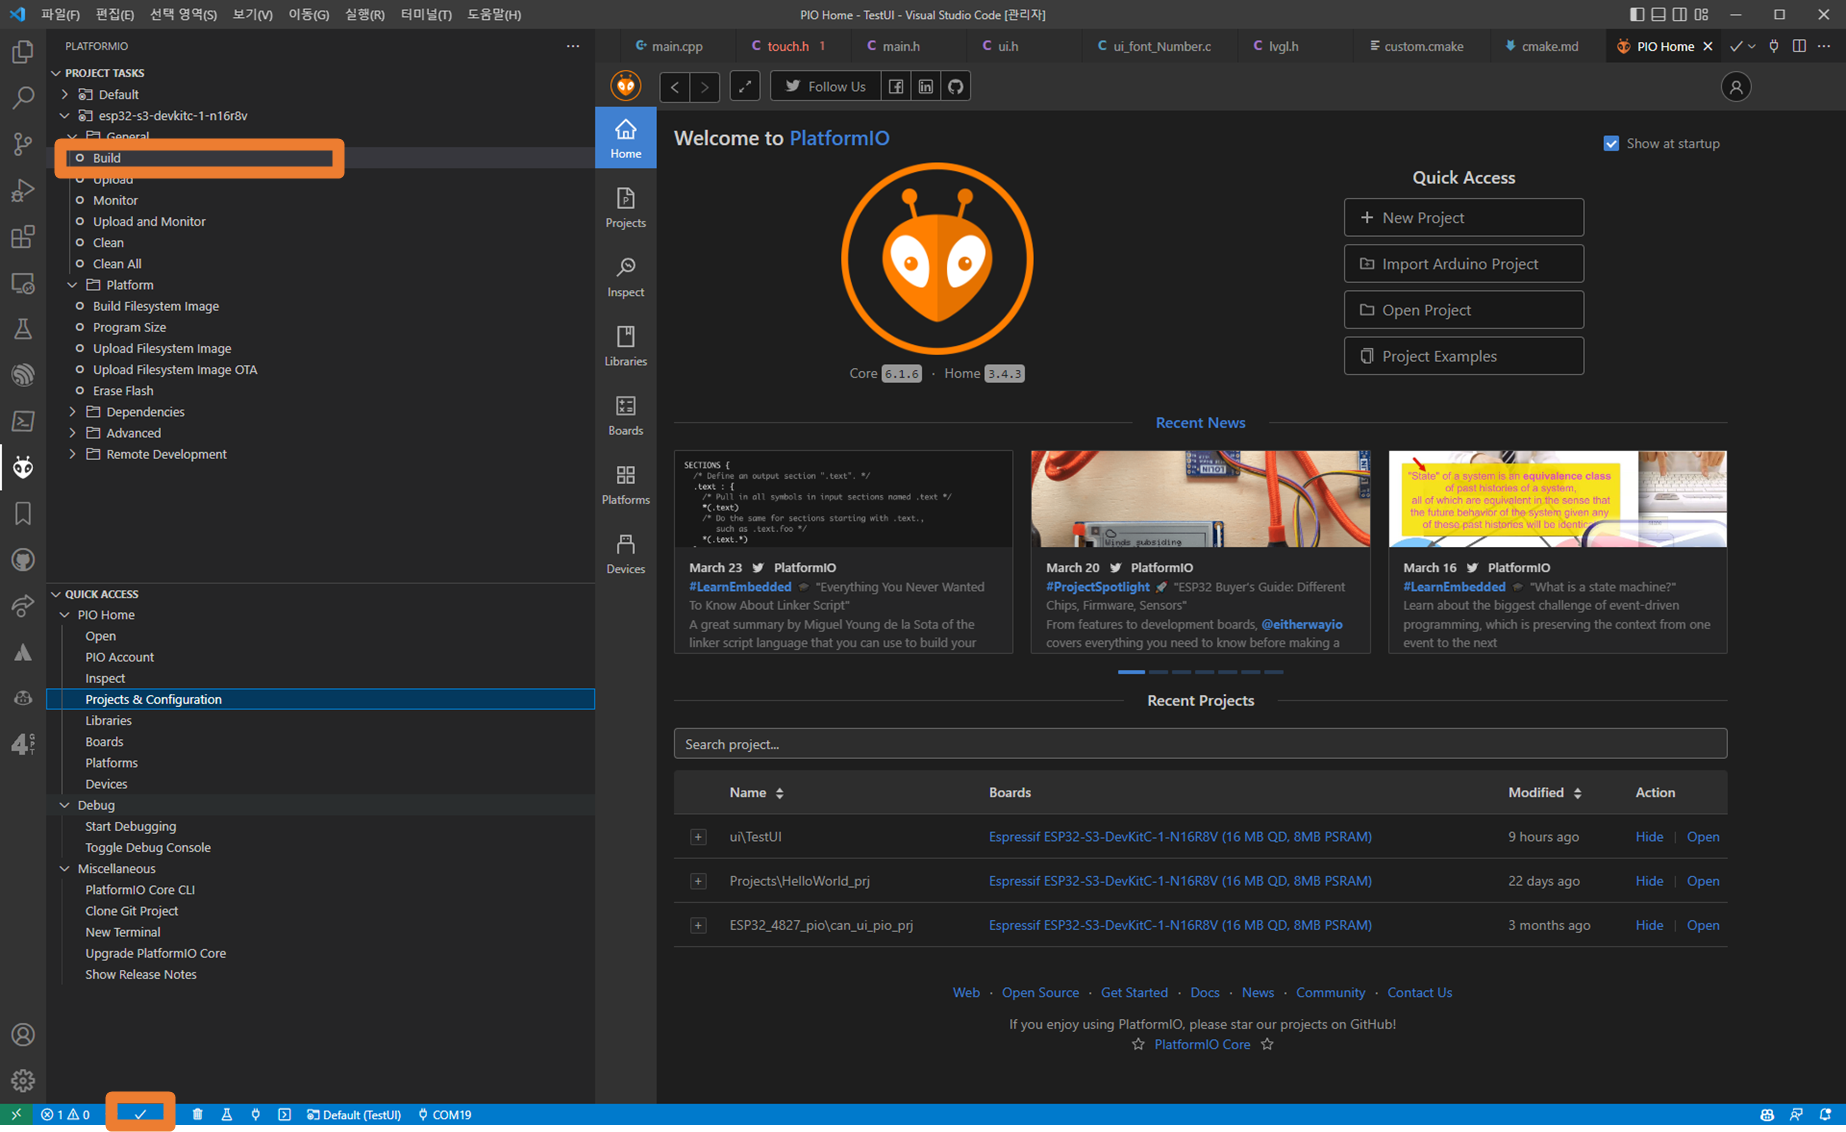1846x1132 pixels.
Task: Open the Extensions view in activity bar
Action: coord(22,237)
